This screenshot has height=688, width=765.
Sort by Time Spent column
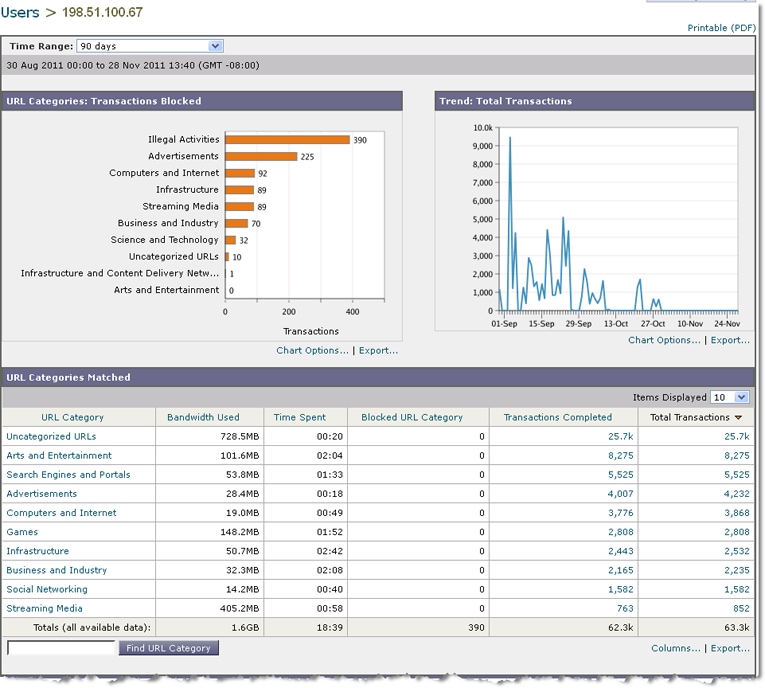299,417
